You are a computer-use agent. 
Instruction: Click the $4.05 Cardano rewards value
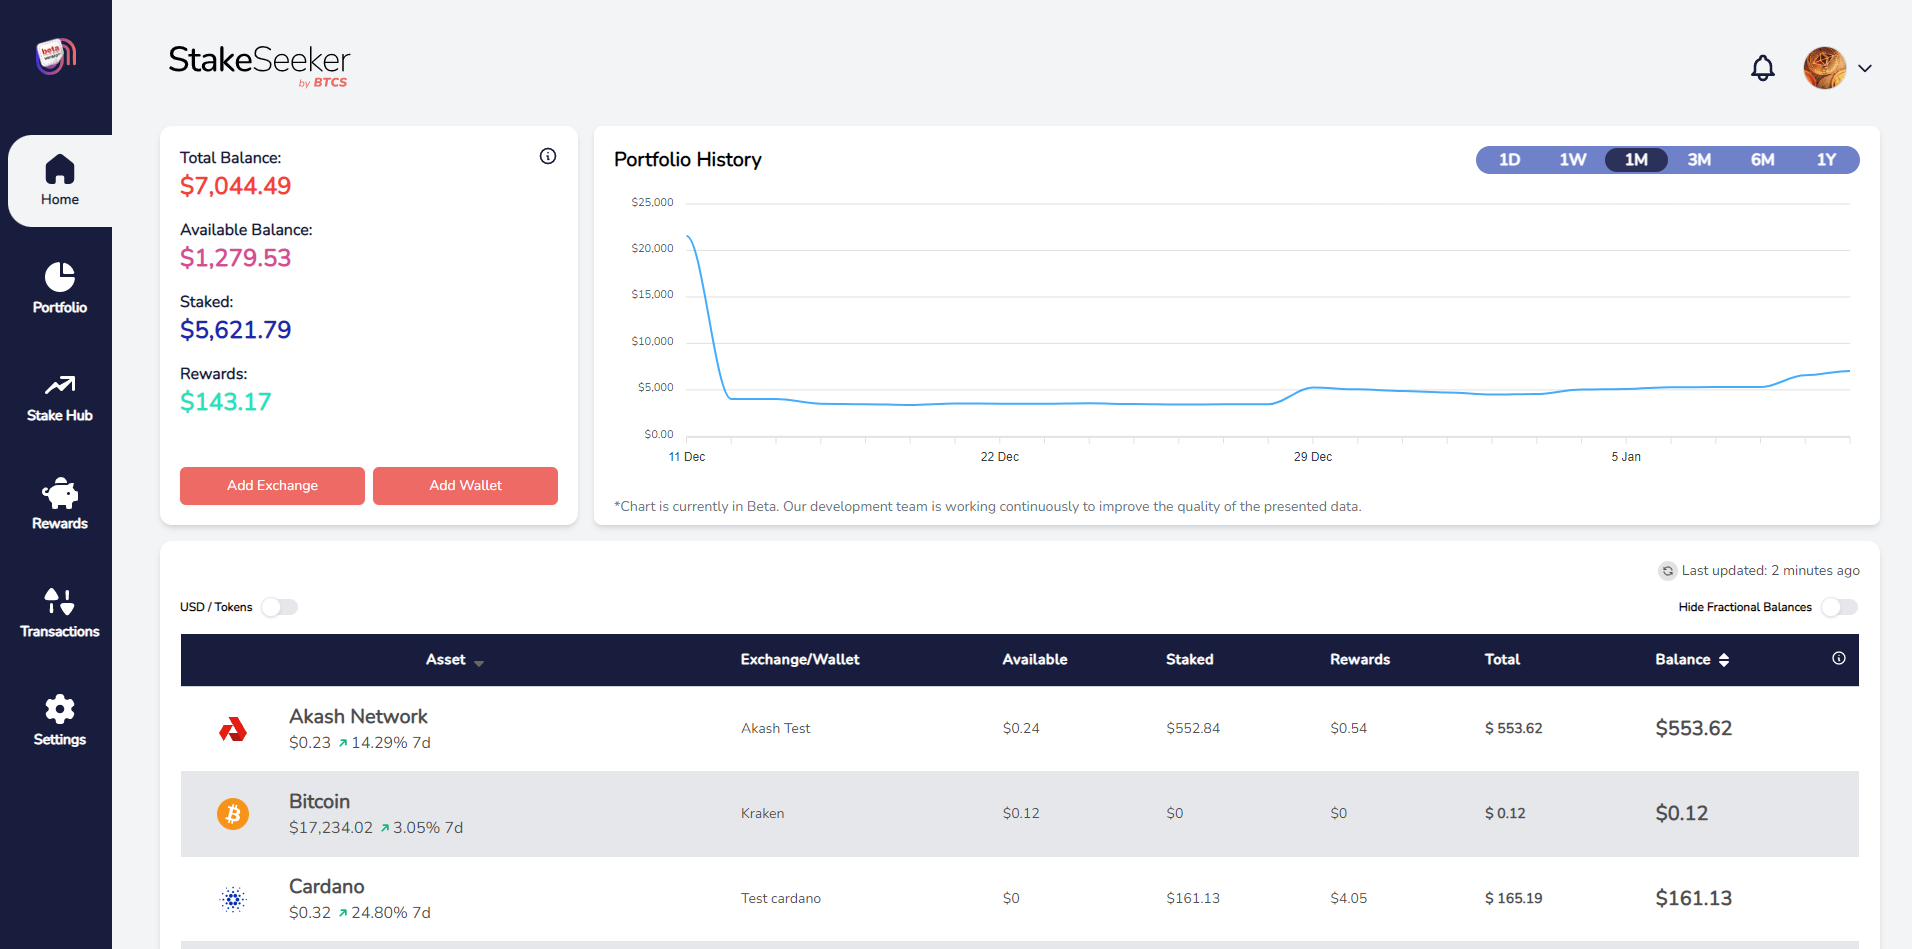click(x=1348, y=899)
